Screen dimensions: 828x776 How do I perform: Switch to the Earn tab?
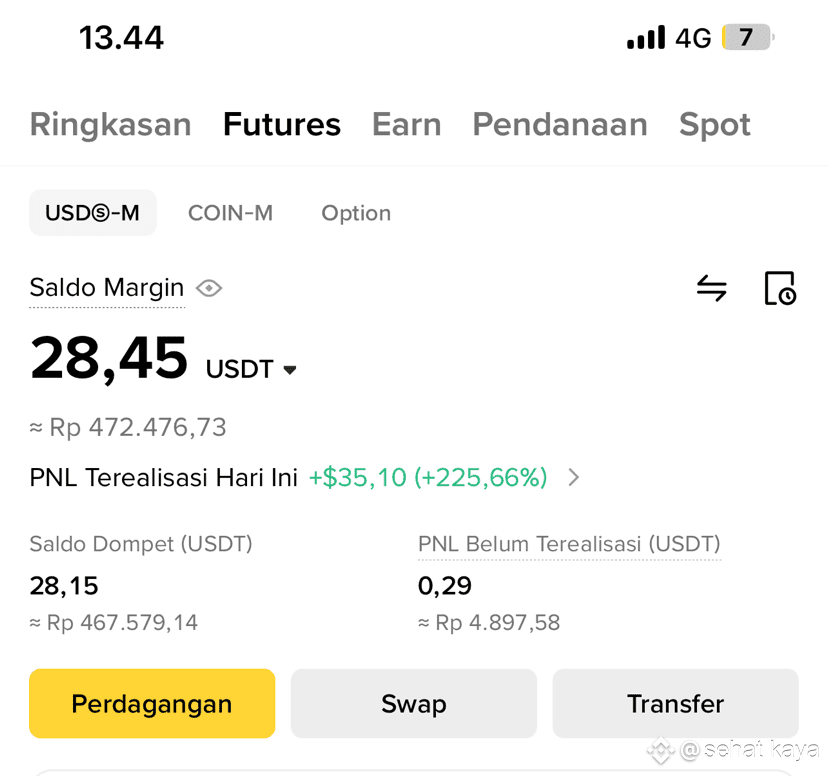pyautogui.click(x=407, y=125)
